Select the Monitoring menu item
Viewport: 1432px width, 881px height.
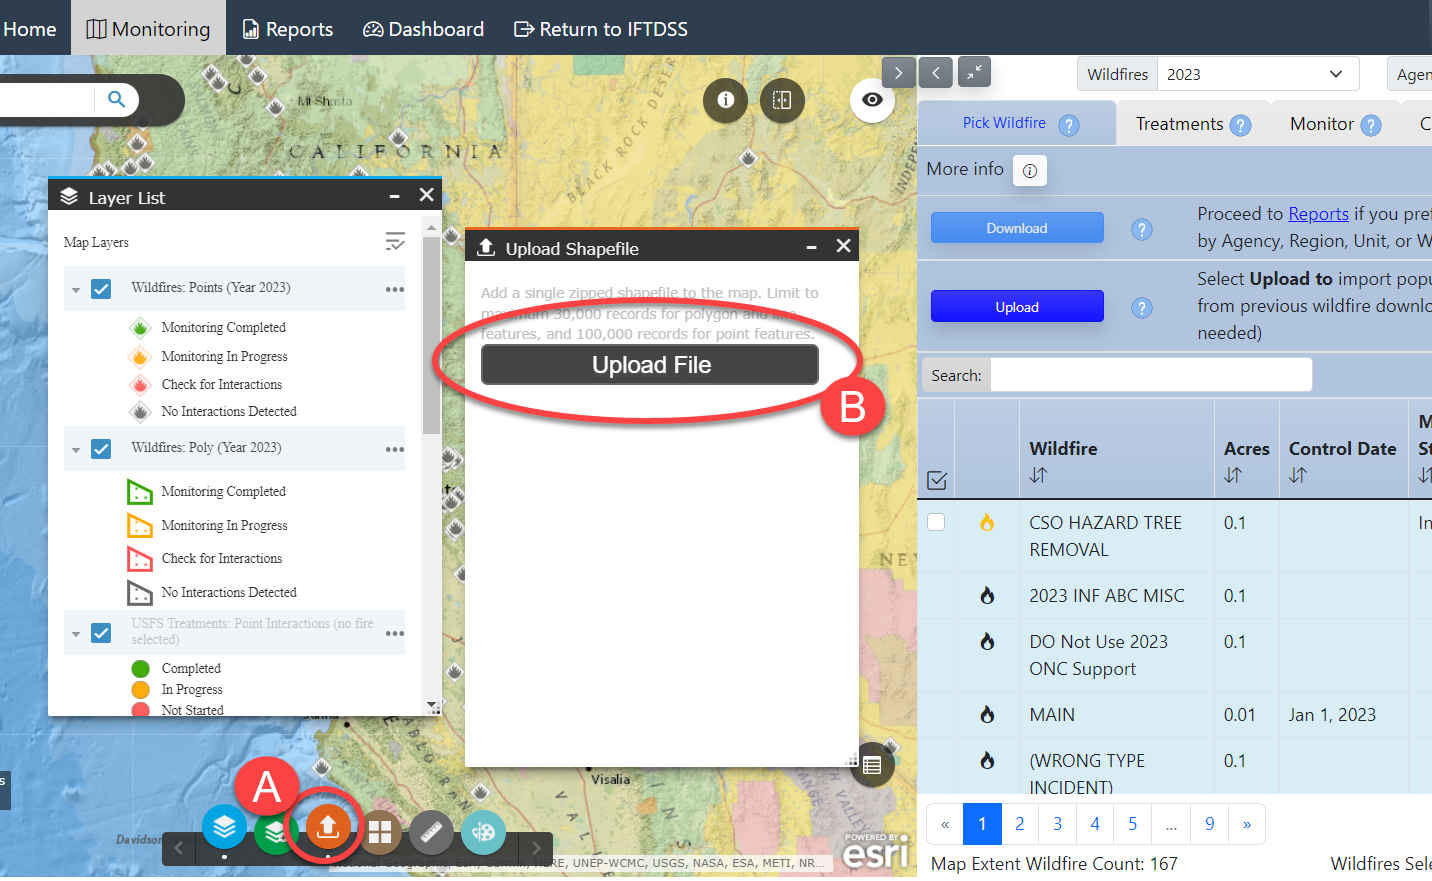(x=148, y=29)
